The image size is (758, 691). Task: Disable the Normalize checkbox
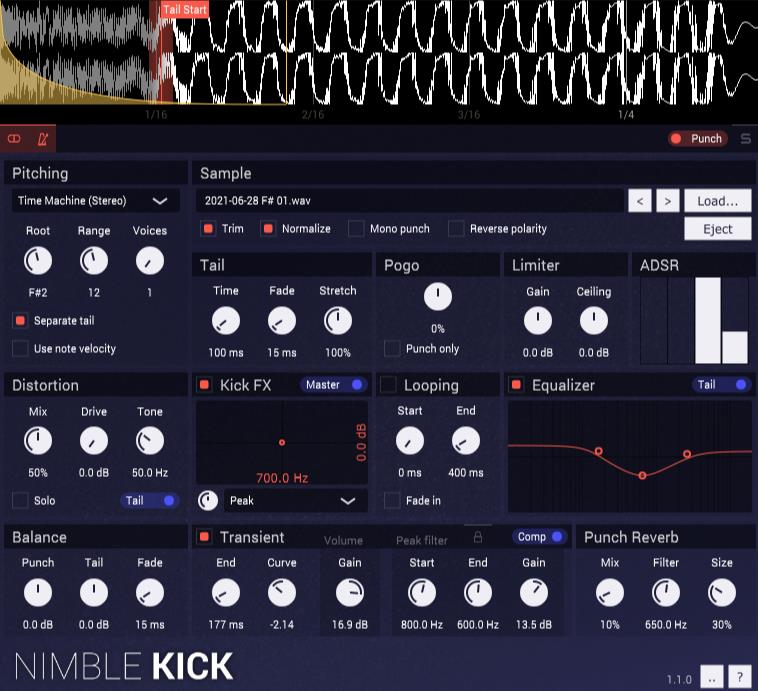click(x=268, y=229)
